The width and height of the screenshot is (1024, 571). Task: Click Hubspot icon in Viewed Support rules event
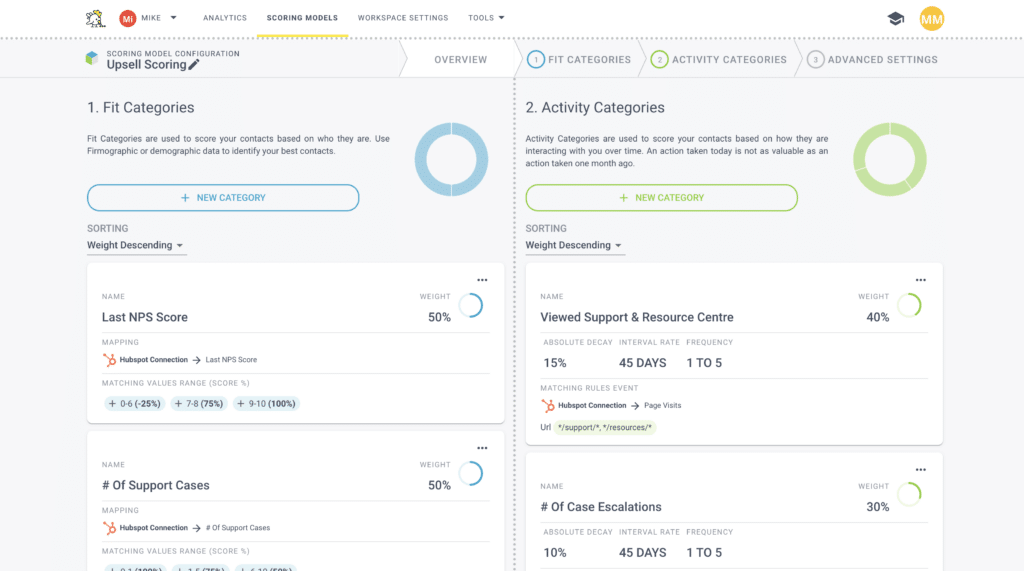coord(548,406)
